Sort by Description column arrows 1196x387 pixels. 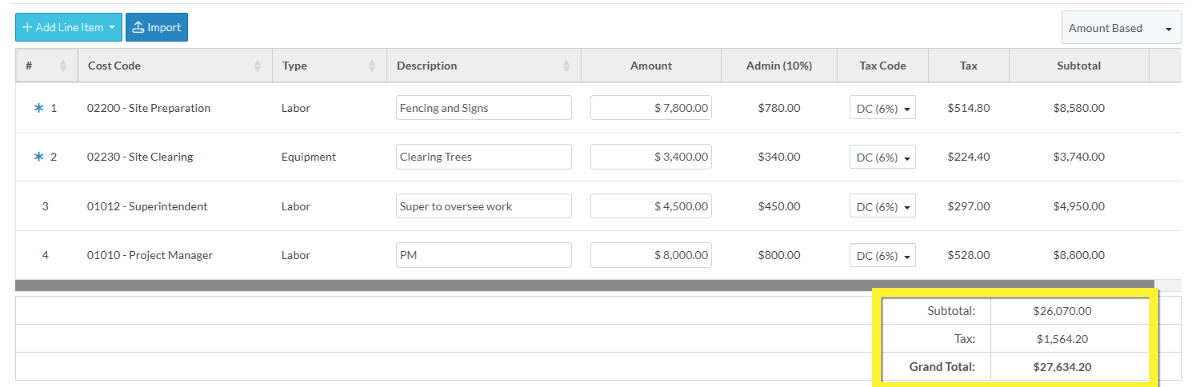coord(566,66)
